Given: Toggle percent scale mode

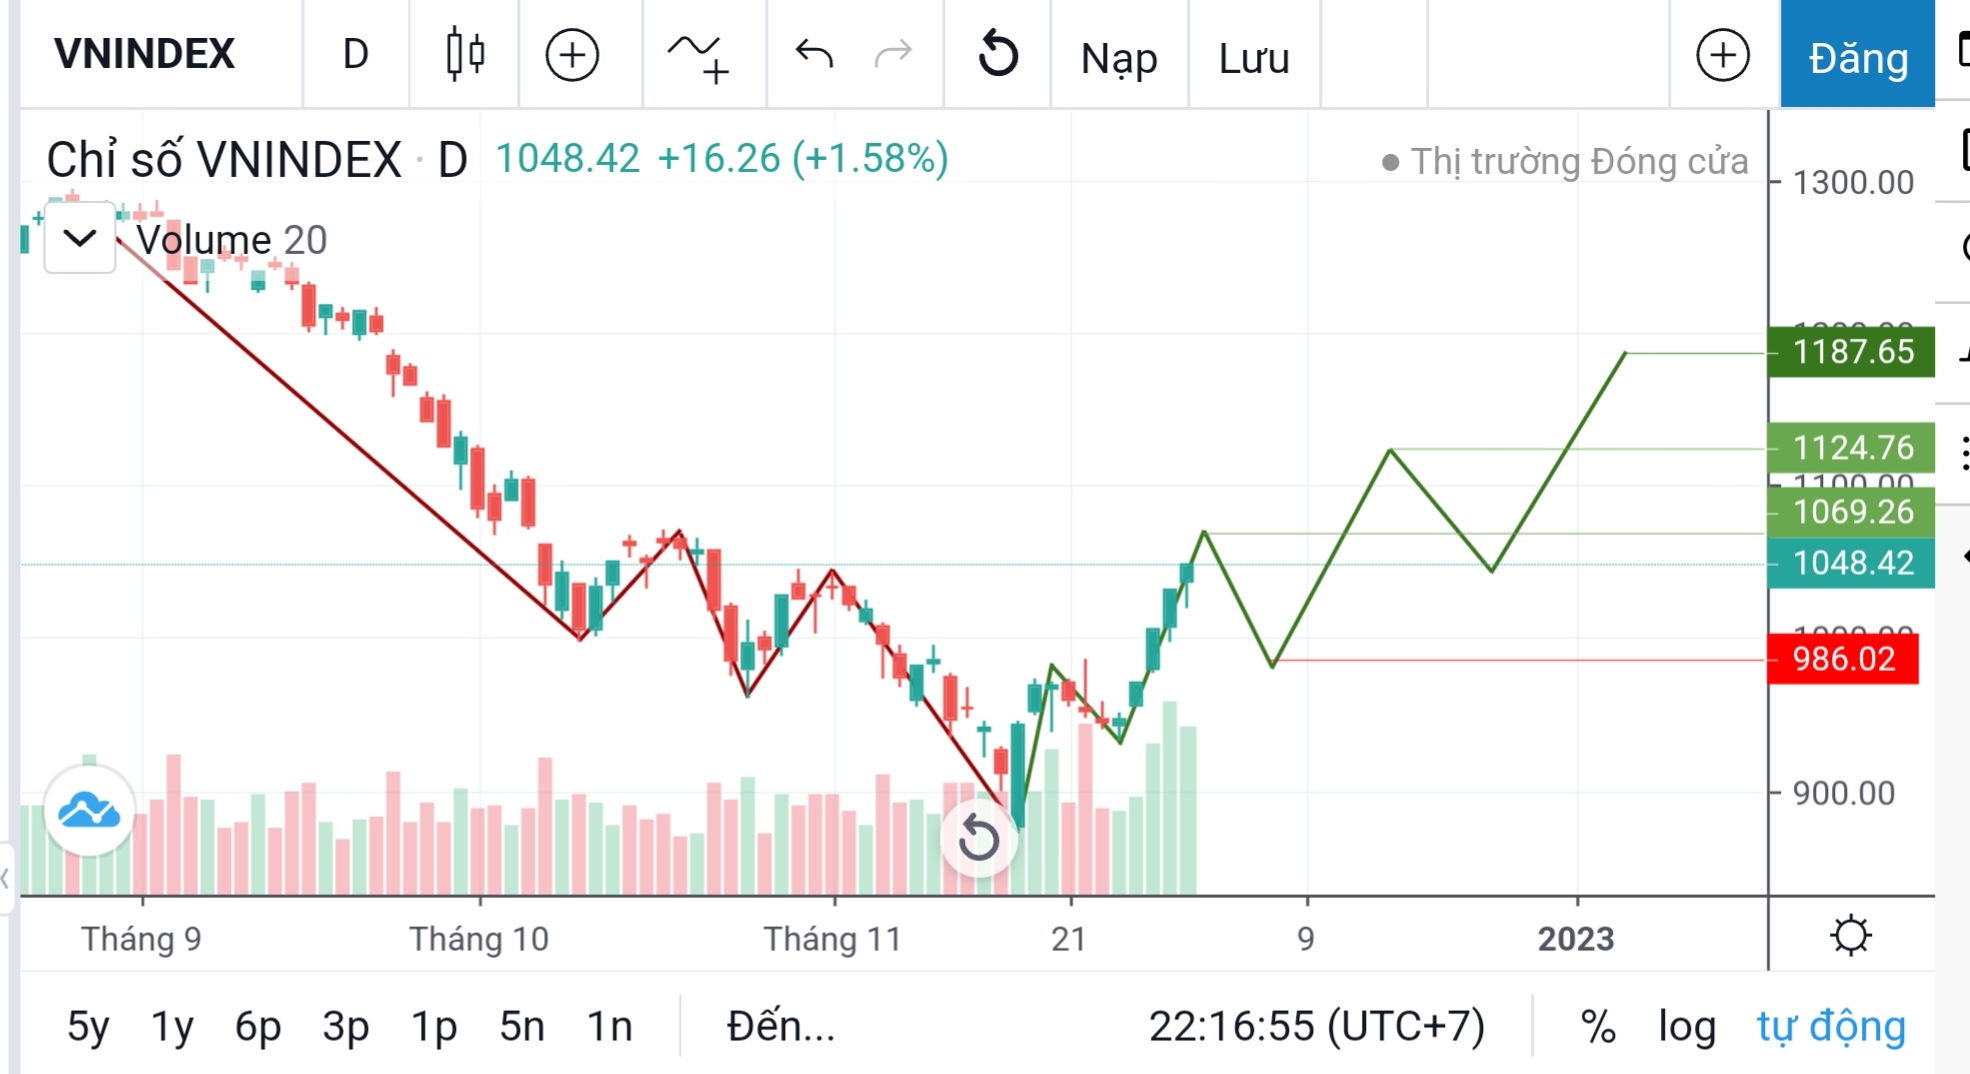Looking at the screenshot, I should click(1597, 1026).
